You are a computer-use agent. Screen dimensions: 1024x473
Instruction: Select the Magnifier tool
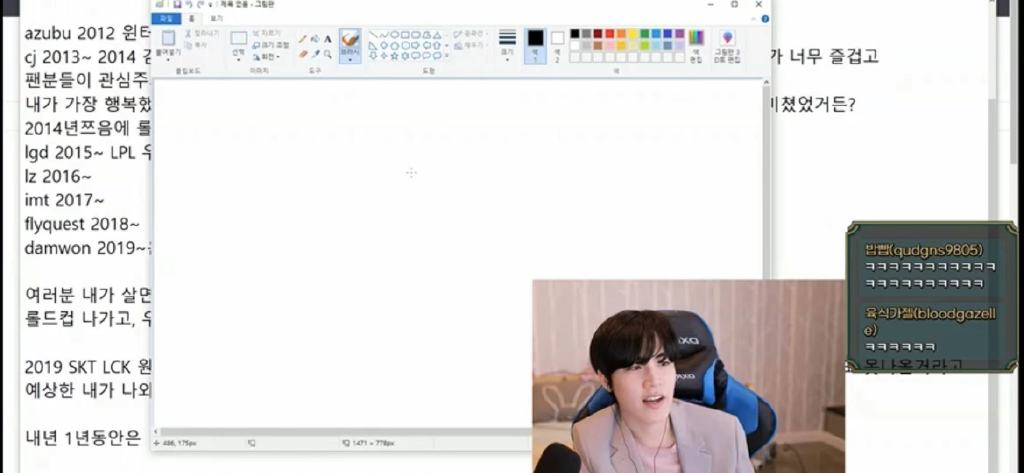pos(327,54)
